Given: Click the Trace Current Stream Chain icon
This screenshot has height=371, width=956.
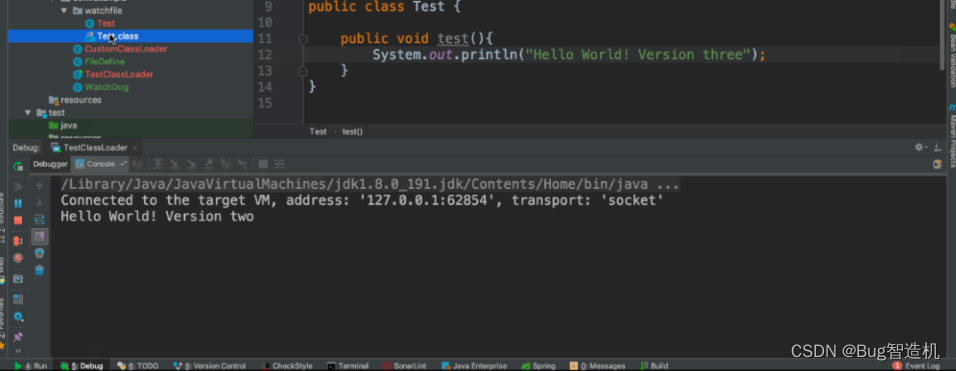Looking at the screenshot, I should click(x=280, y=164).
